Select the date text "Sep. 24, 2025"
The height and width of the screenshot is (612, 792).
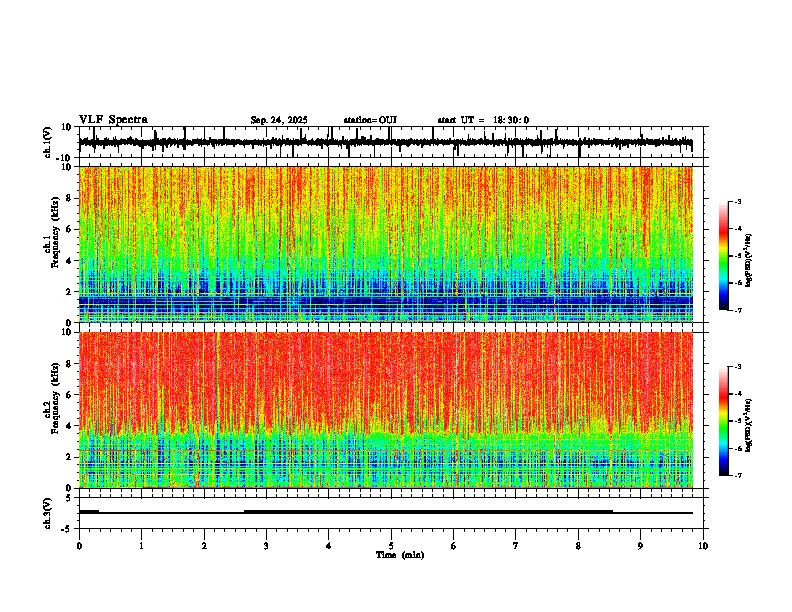pos(279,120)
